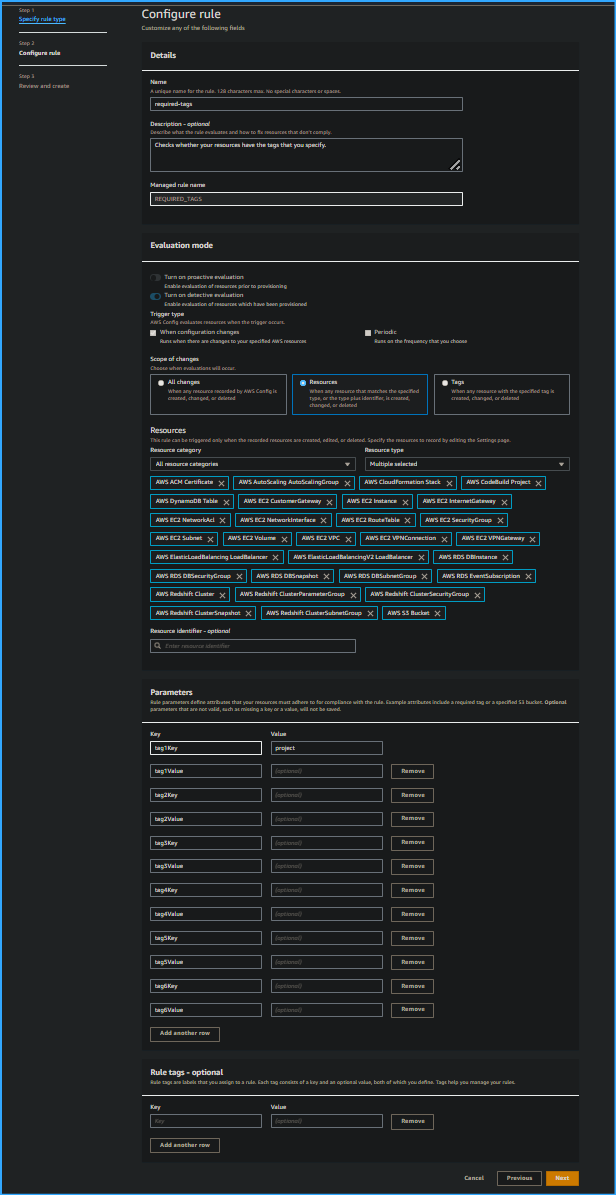Click the resource identifier search field
616x1195 pixels.
pos(253,646)
